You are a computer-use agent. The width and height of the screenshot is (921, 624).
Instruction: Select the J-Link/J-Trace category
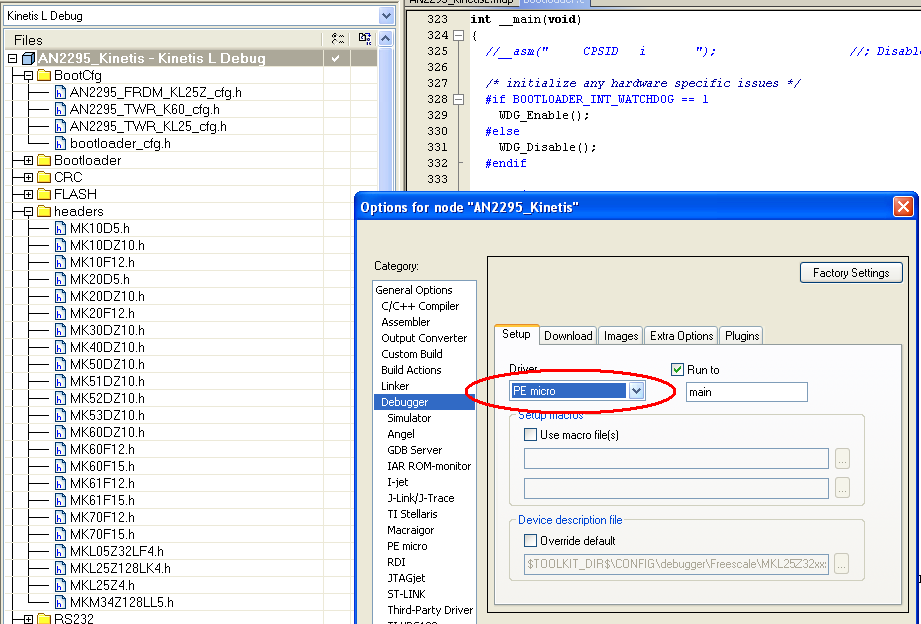[421, 498]
